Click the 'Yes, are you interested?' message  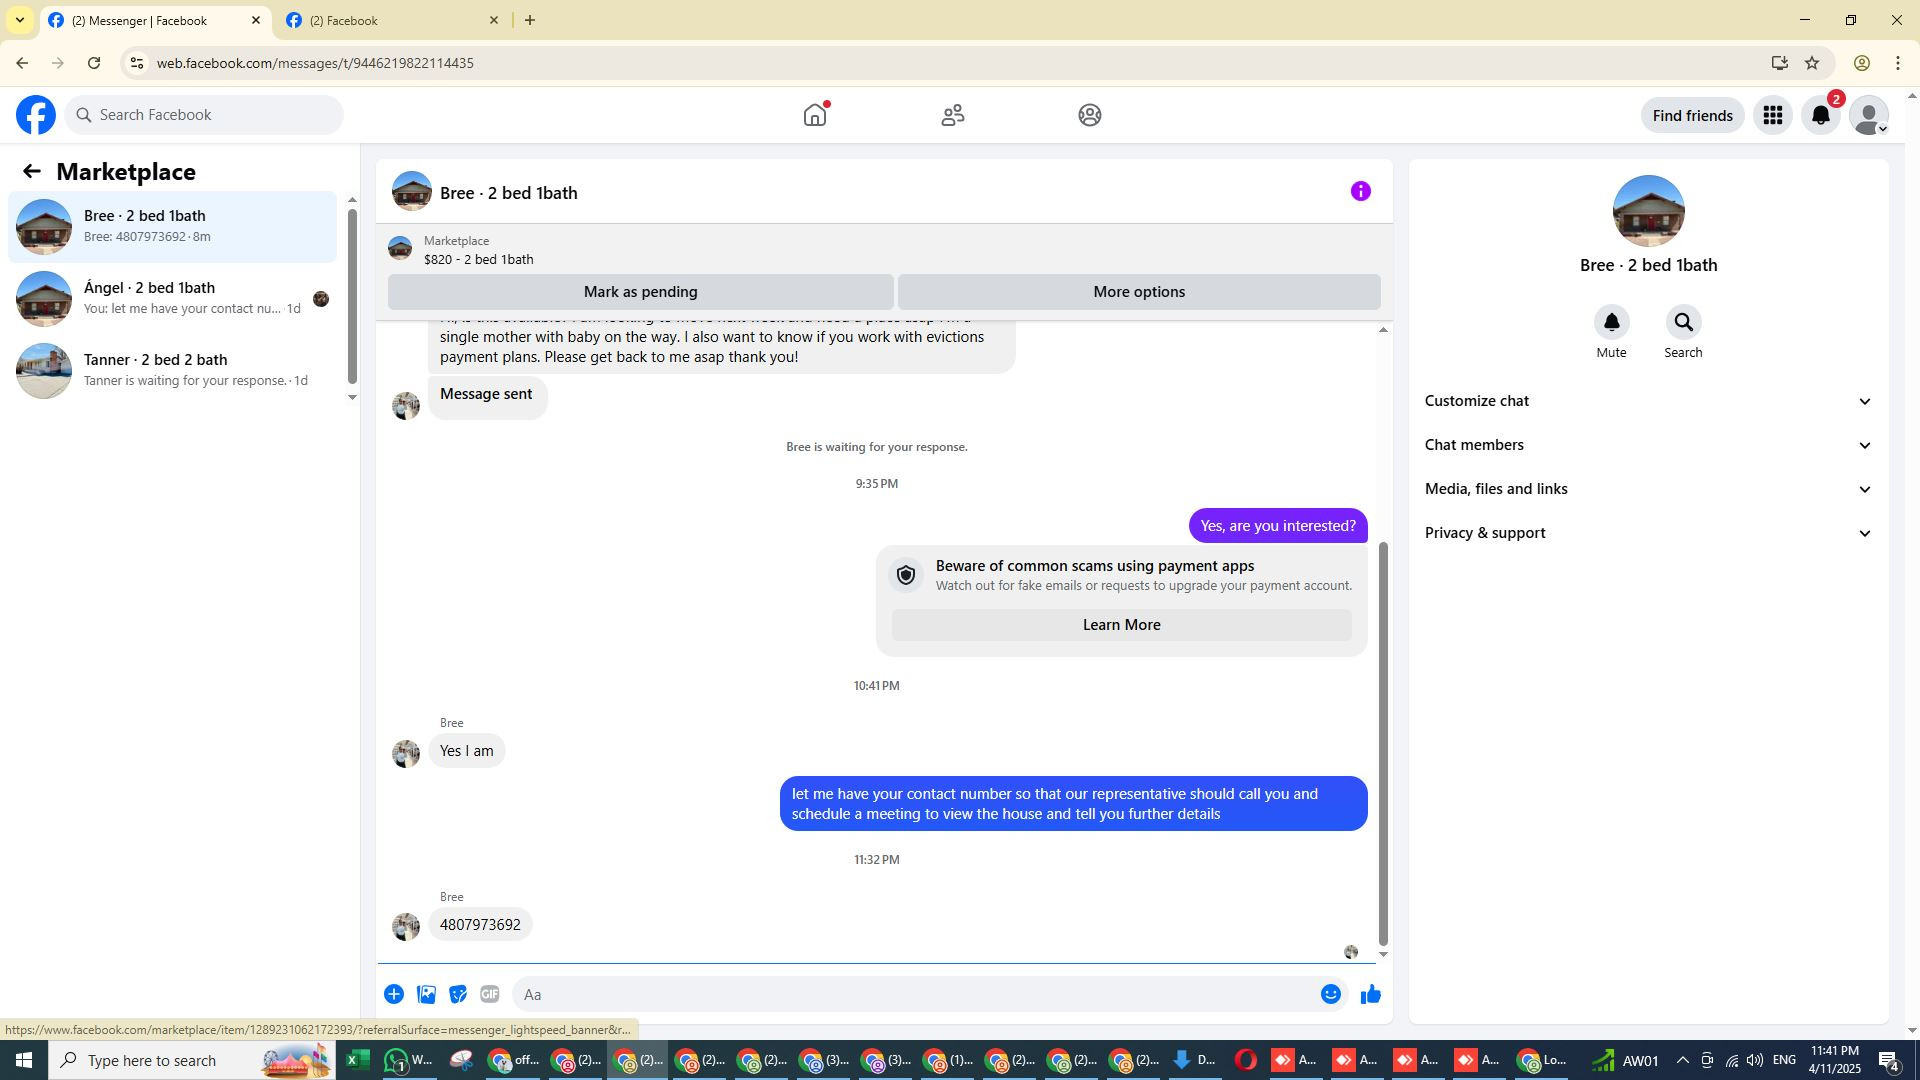point(1278,526)
